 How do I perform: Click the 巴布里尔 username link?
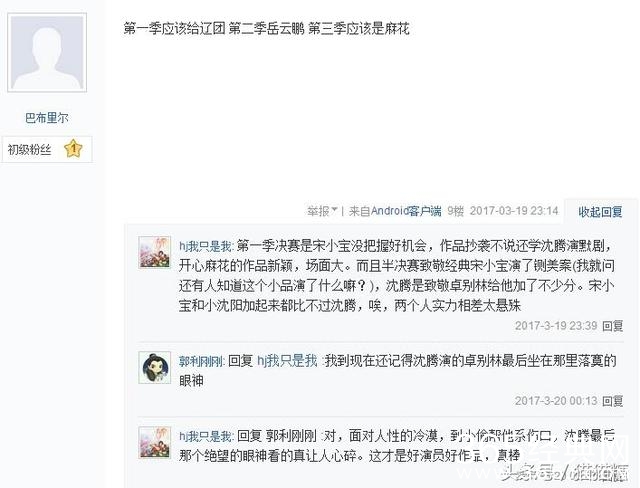point(47,118)
